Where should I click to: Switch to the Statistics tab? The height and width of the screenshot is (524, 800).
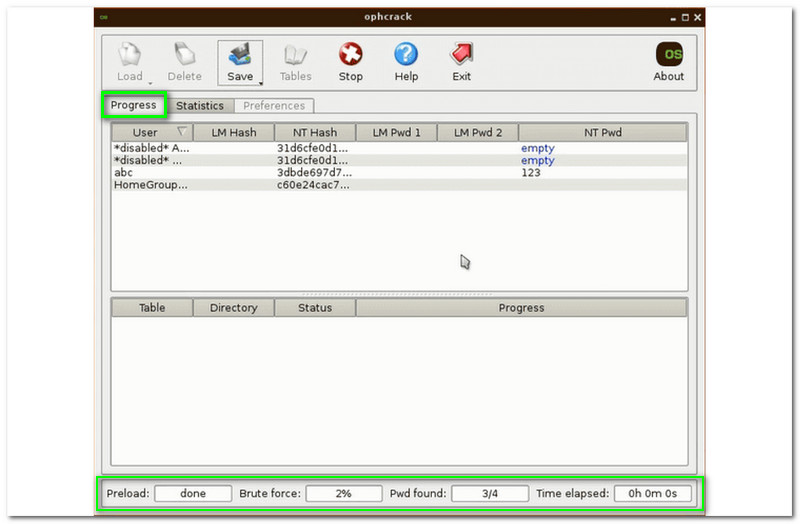coord(200,106)
